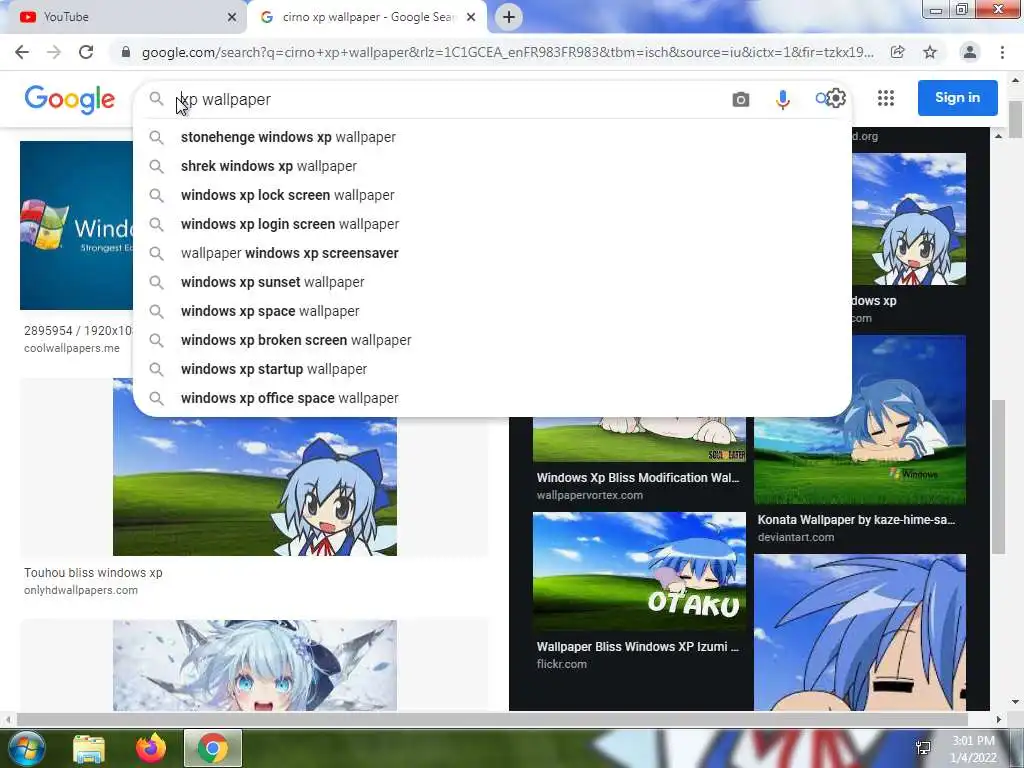Click the Sign in button
This screenshot has height=768, width=1024.
point(957,98)
